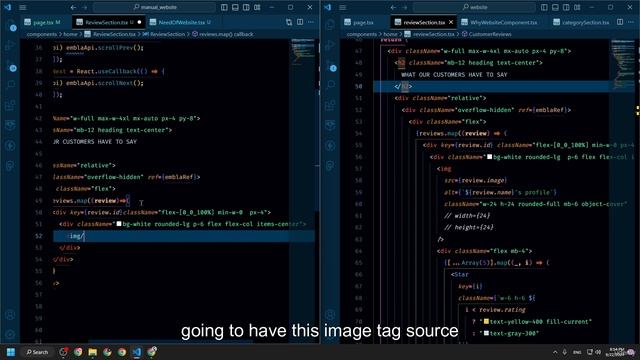Click taskbar Search box
Viewport: 640px width, 360px height.
(37, 352)
